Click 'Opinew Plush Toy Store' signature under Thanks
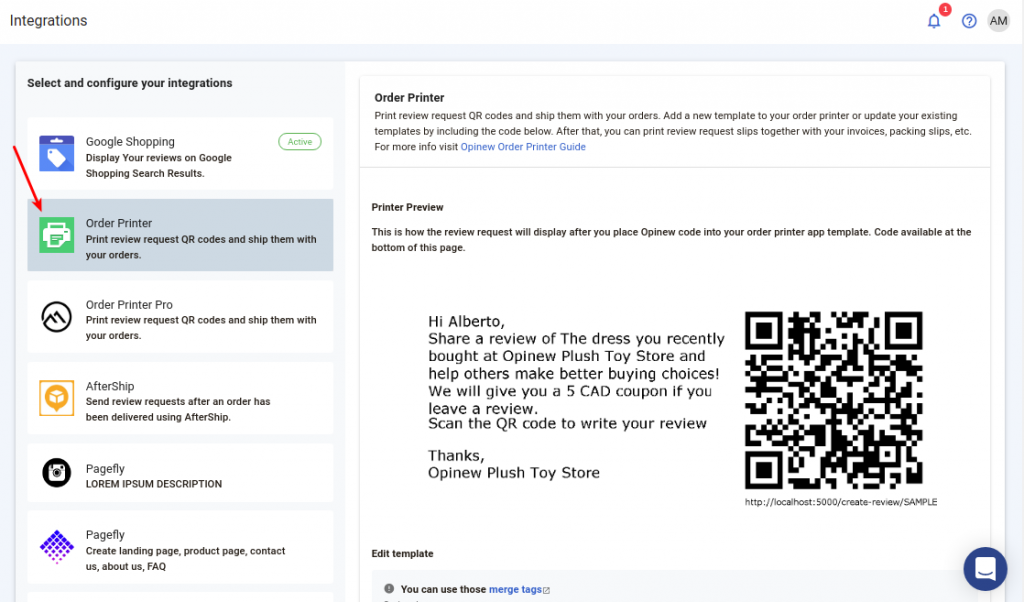The width and height of the screenshot is (1024, 602). click(x=514, y=473)
